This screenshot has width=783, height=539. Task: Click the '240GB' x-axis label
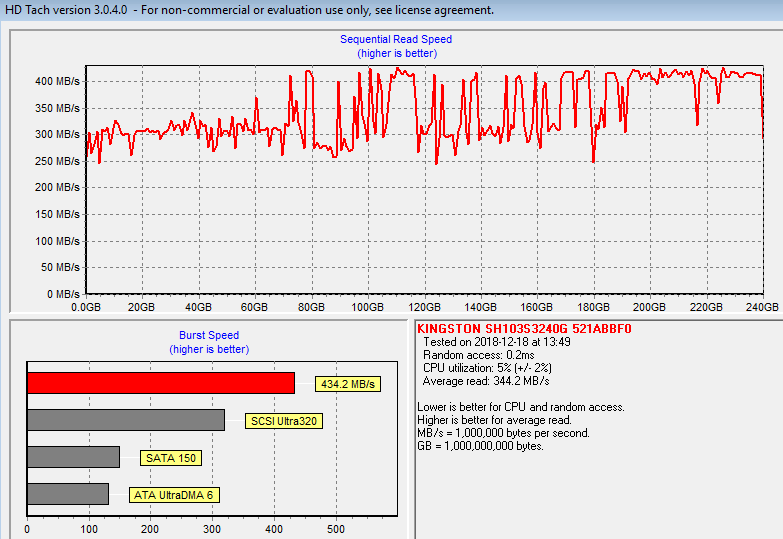762,307
